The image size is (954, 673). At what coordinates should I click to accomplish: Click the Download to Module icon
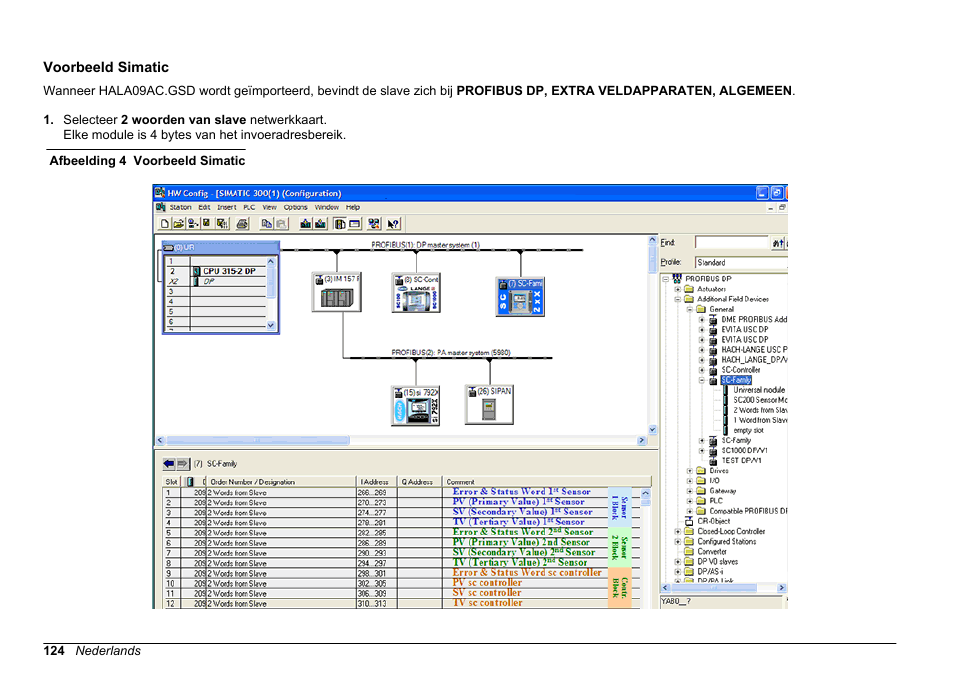[x=303, y=223]
